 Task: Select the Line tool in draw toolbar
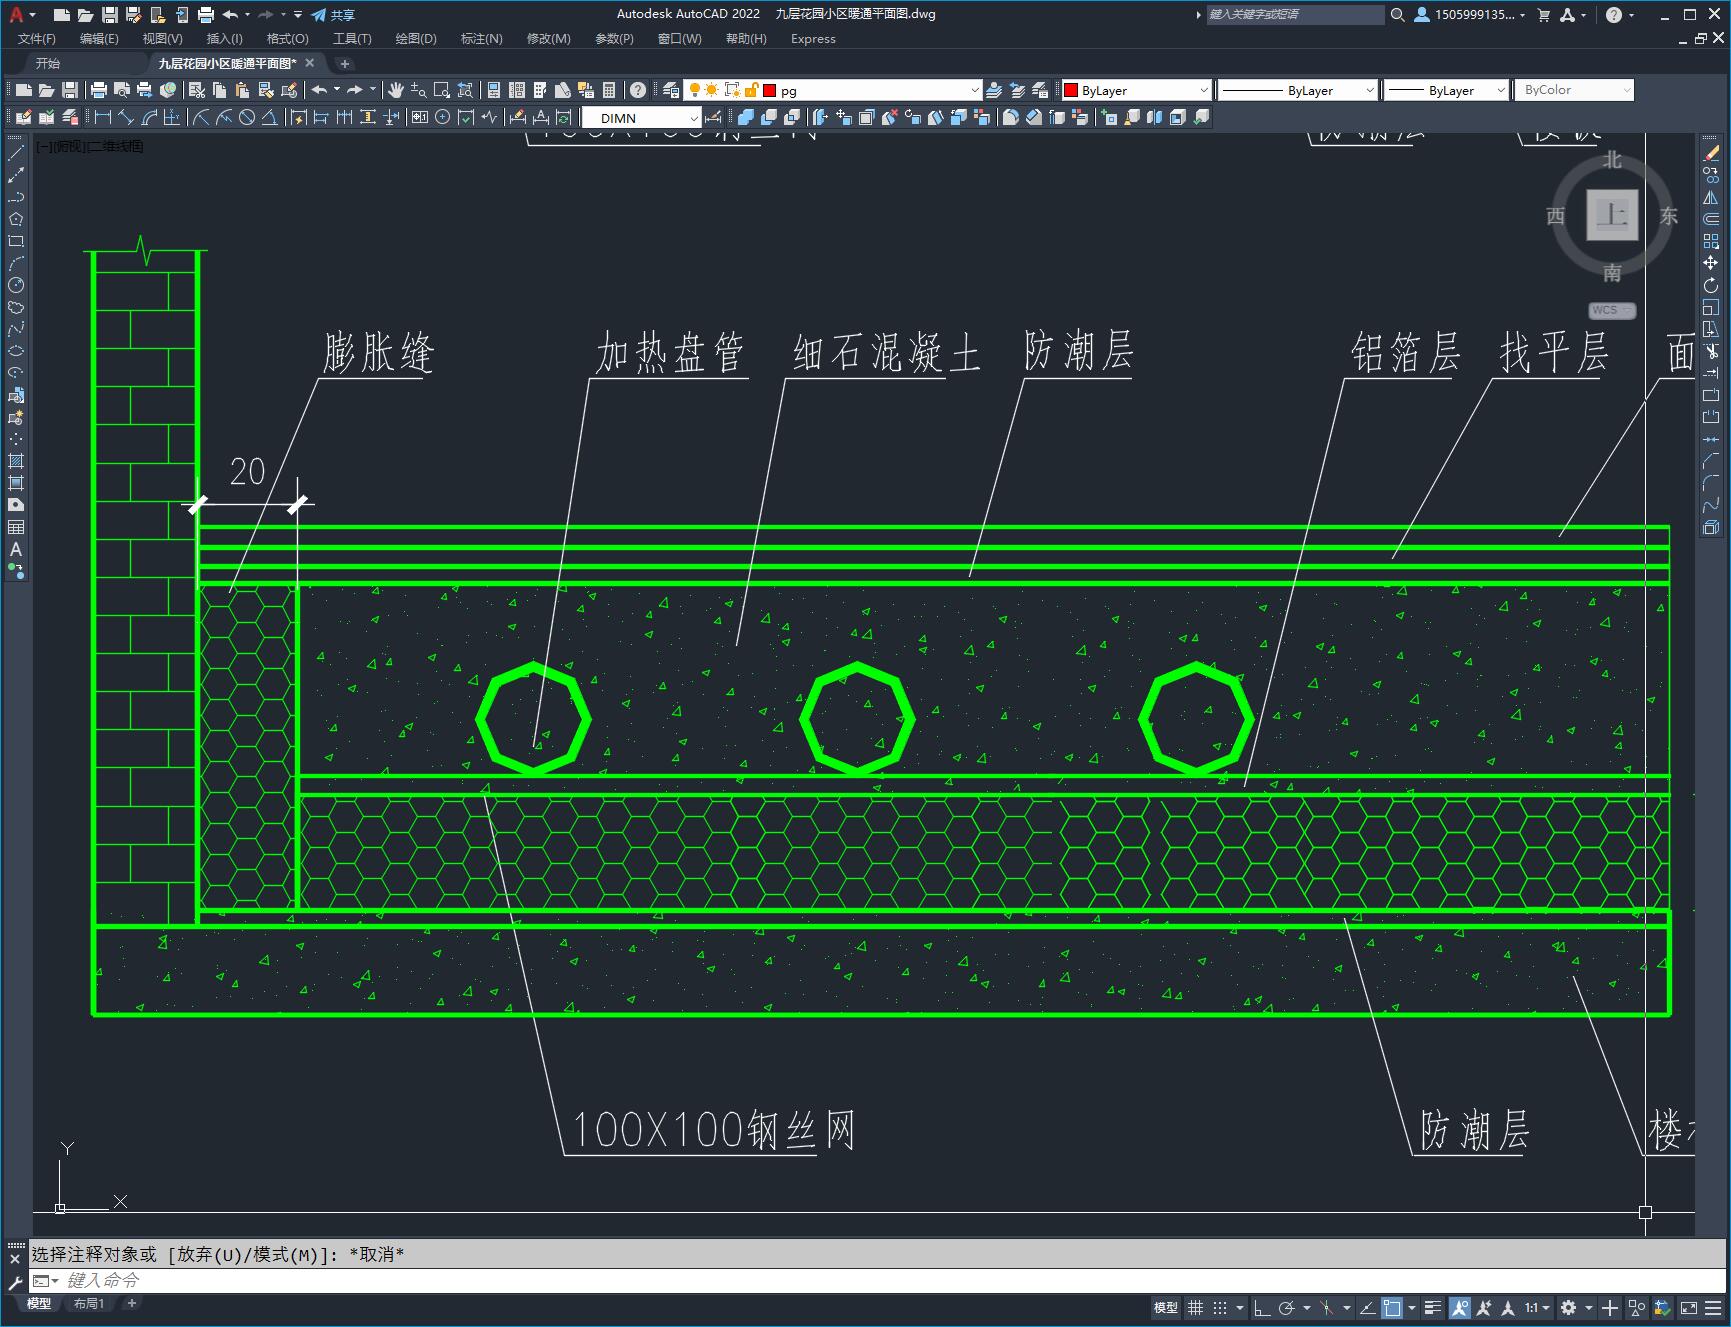pos(16,153)
